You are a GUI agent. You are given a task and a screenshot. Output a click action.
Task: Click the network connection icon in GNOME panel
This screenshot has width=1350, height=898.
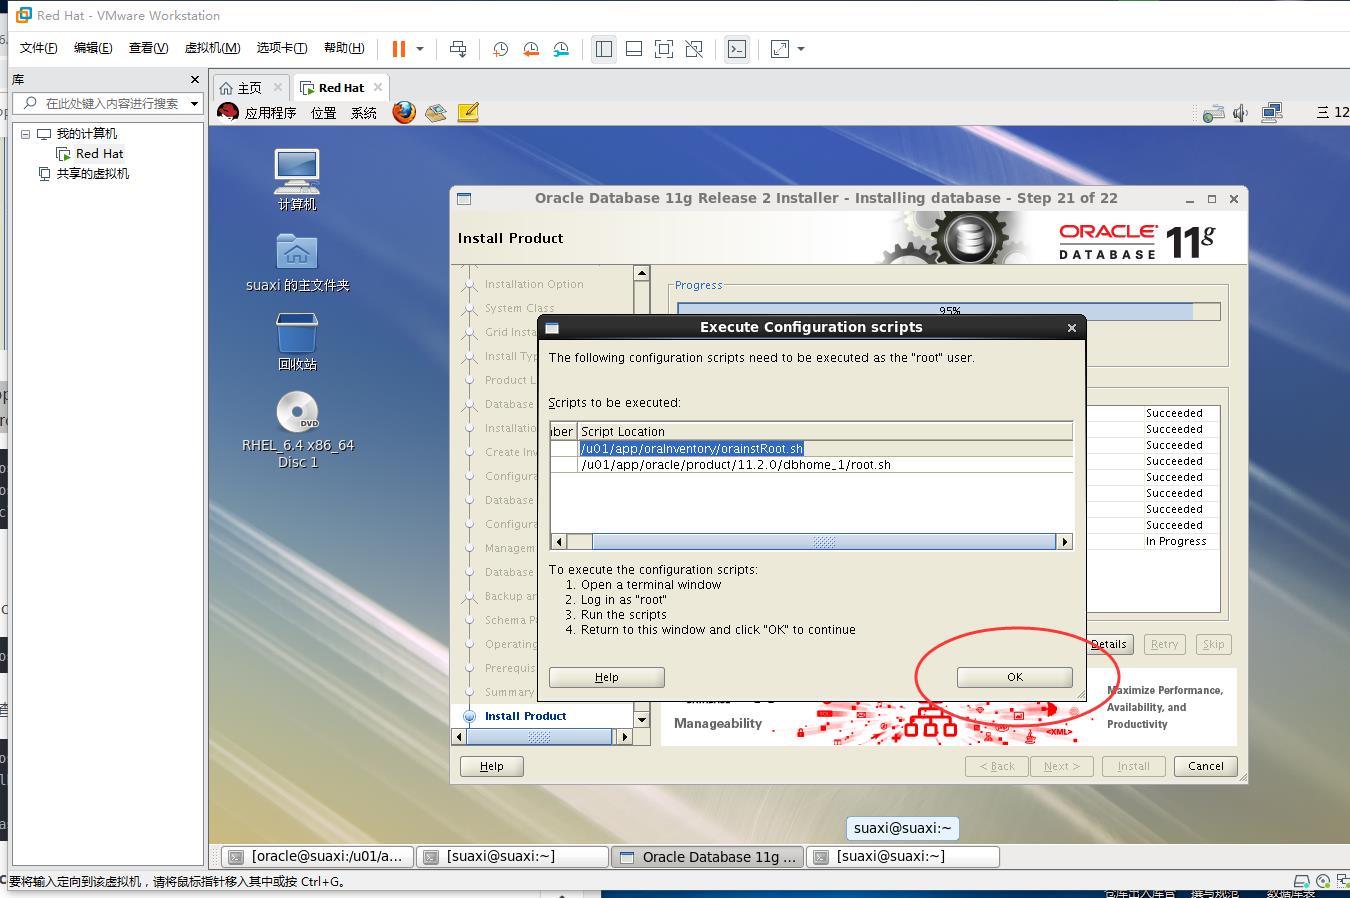[x=1272, y=112]
